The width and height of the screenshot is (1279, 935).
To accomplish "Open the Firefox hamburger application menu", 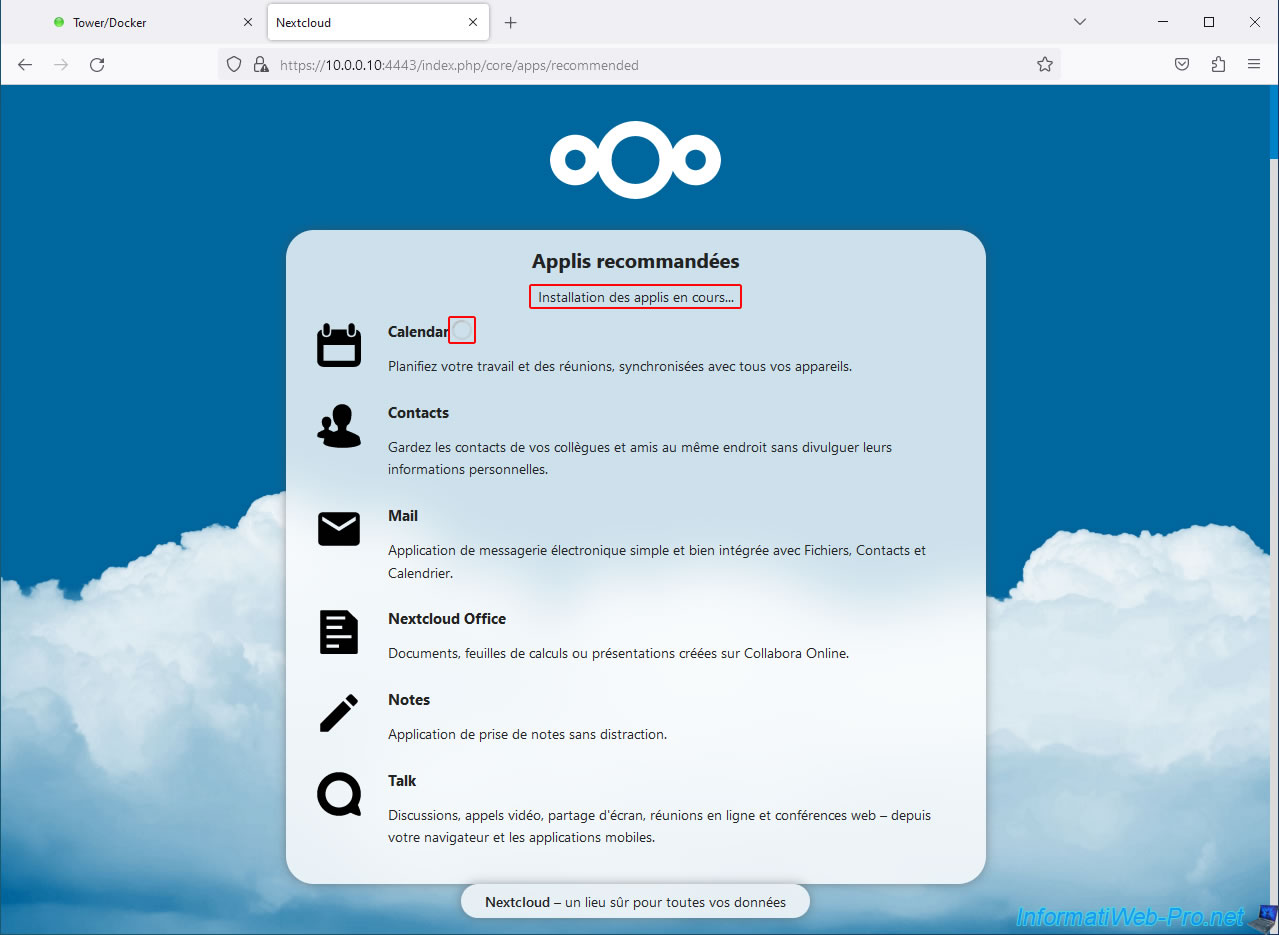I will [1254, 65].
